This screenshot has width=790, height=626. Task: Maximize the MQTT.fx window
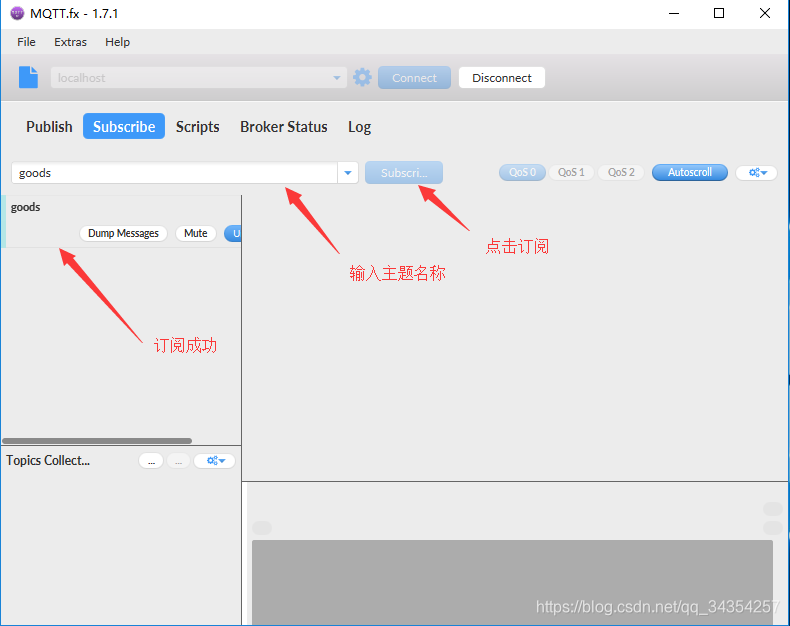[x=719, y=13]
